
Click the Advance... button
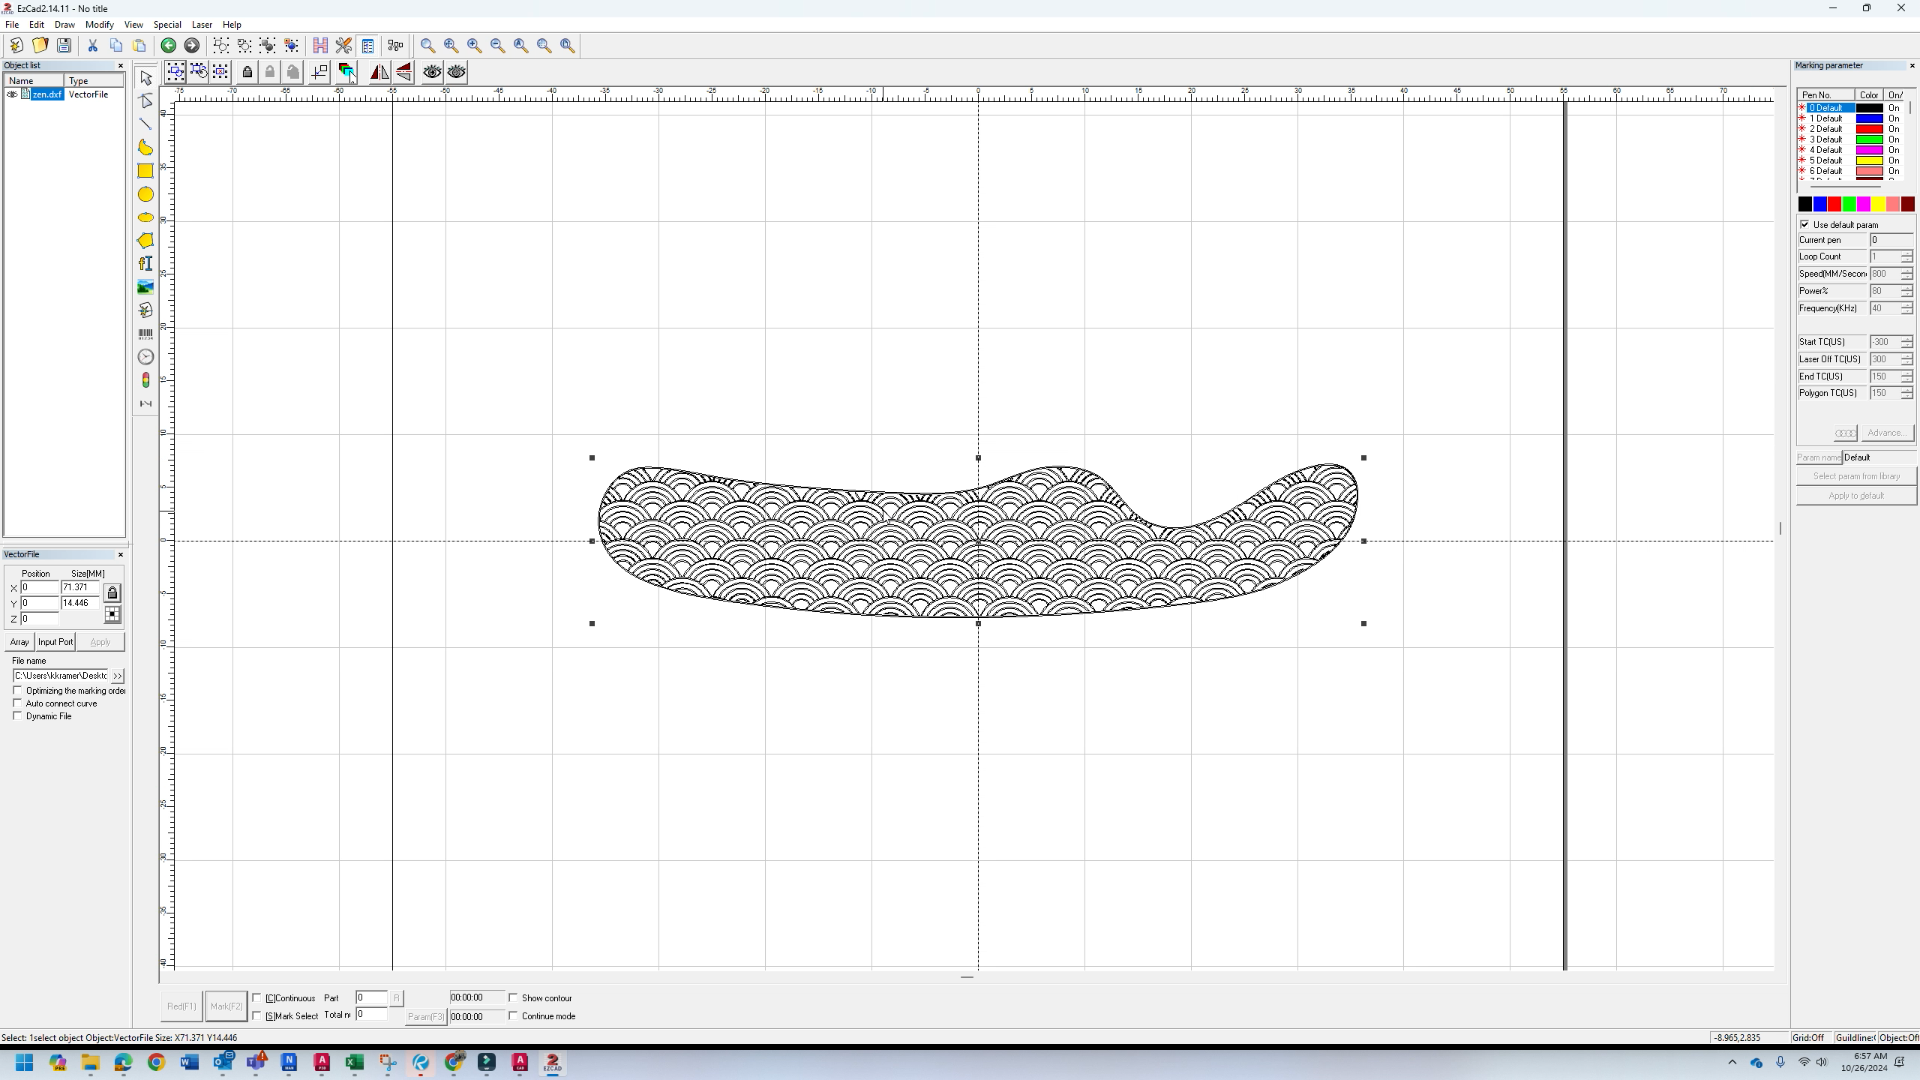coord(1885,433)
